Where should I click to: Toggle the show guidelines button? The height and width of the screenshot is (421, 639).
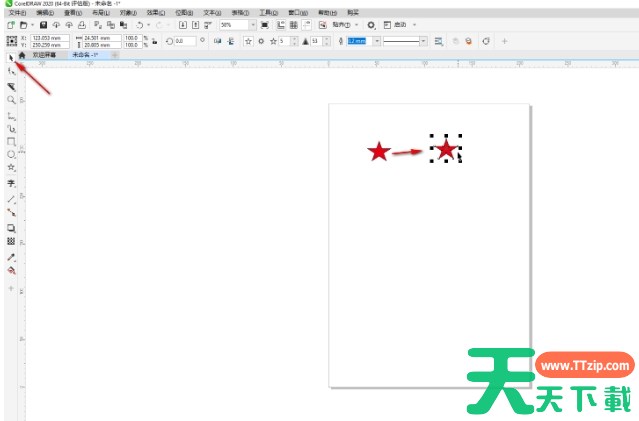click(x=306, y=25)
